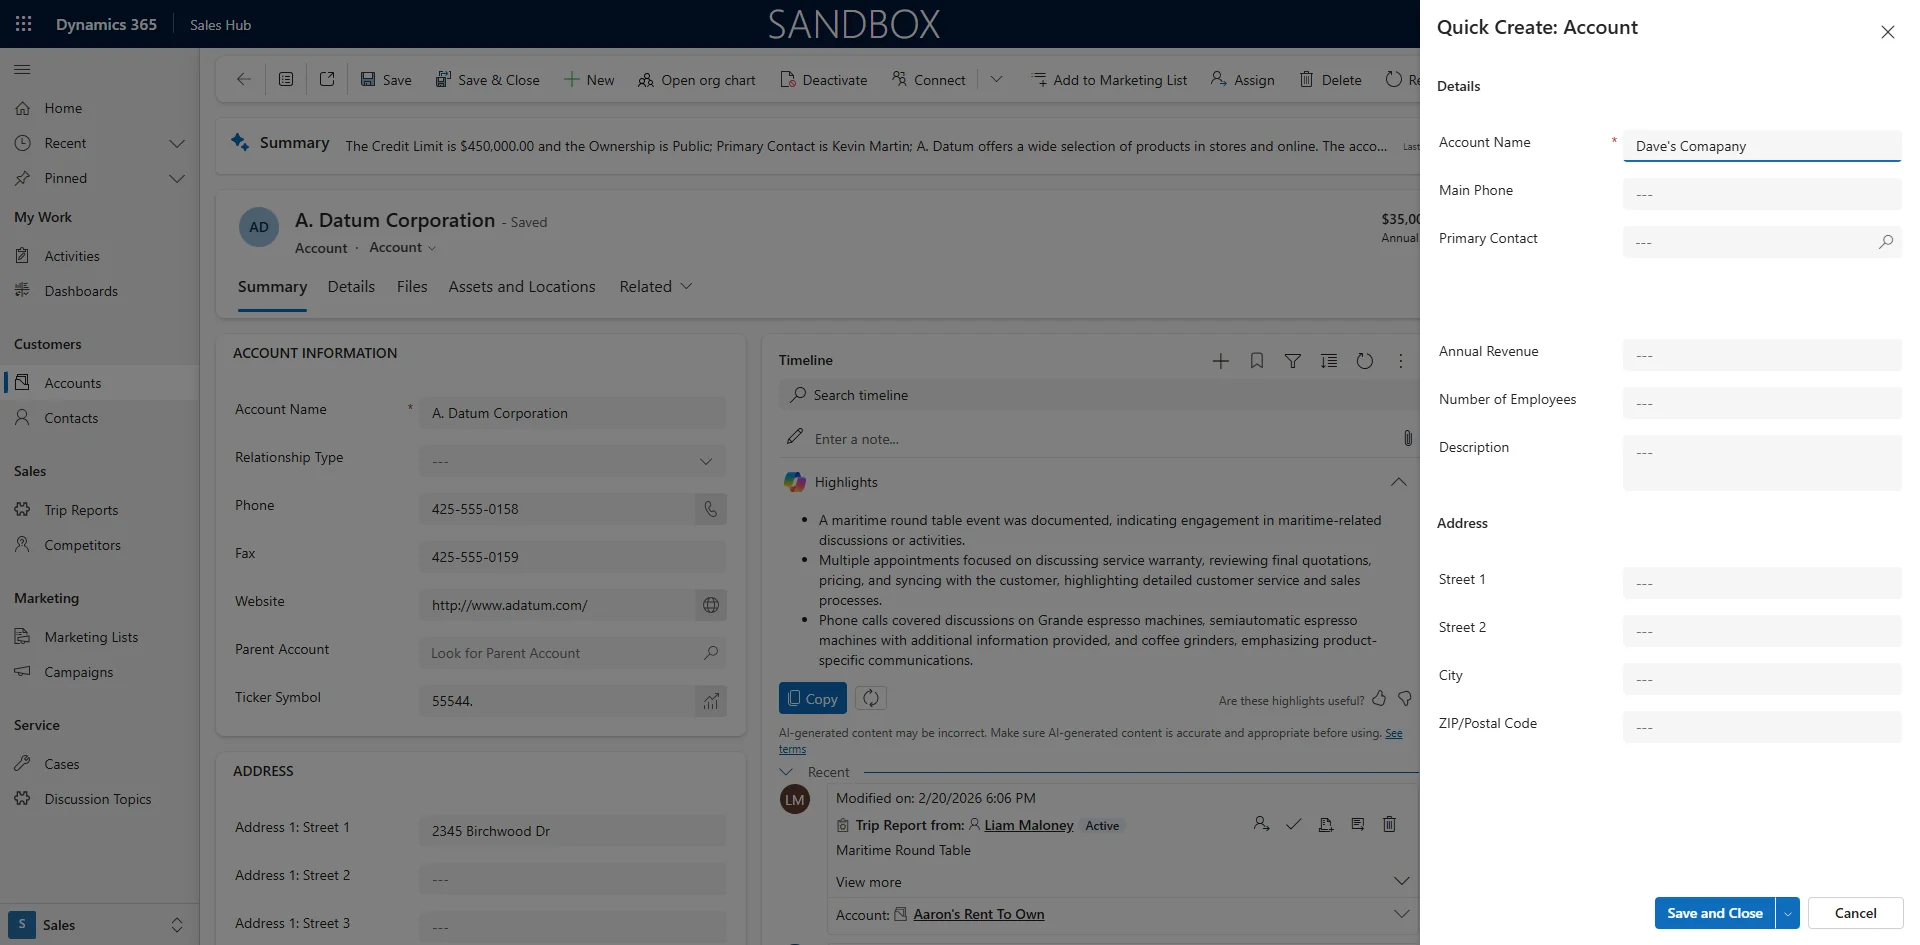Refresh the timeline
The width and height of the screenshot is (1920, 945).
[x=1365, y=360]
